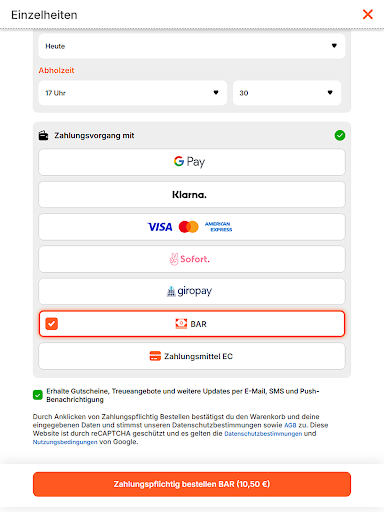Open the 30 minutes dropdown
The width and height of the screenshot is (384, 512).
[x=287, y=93]
